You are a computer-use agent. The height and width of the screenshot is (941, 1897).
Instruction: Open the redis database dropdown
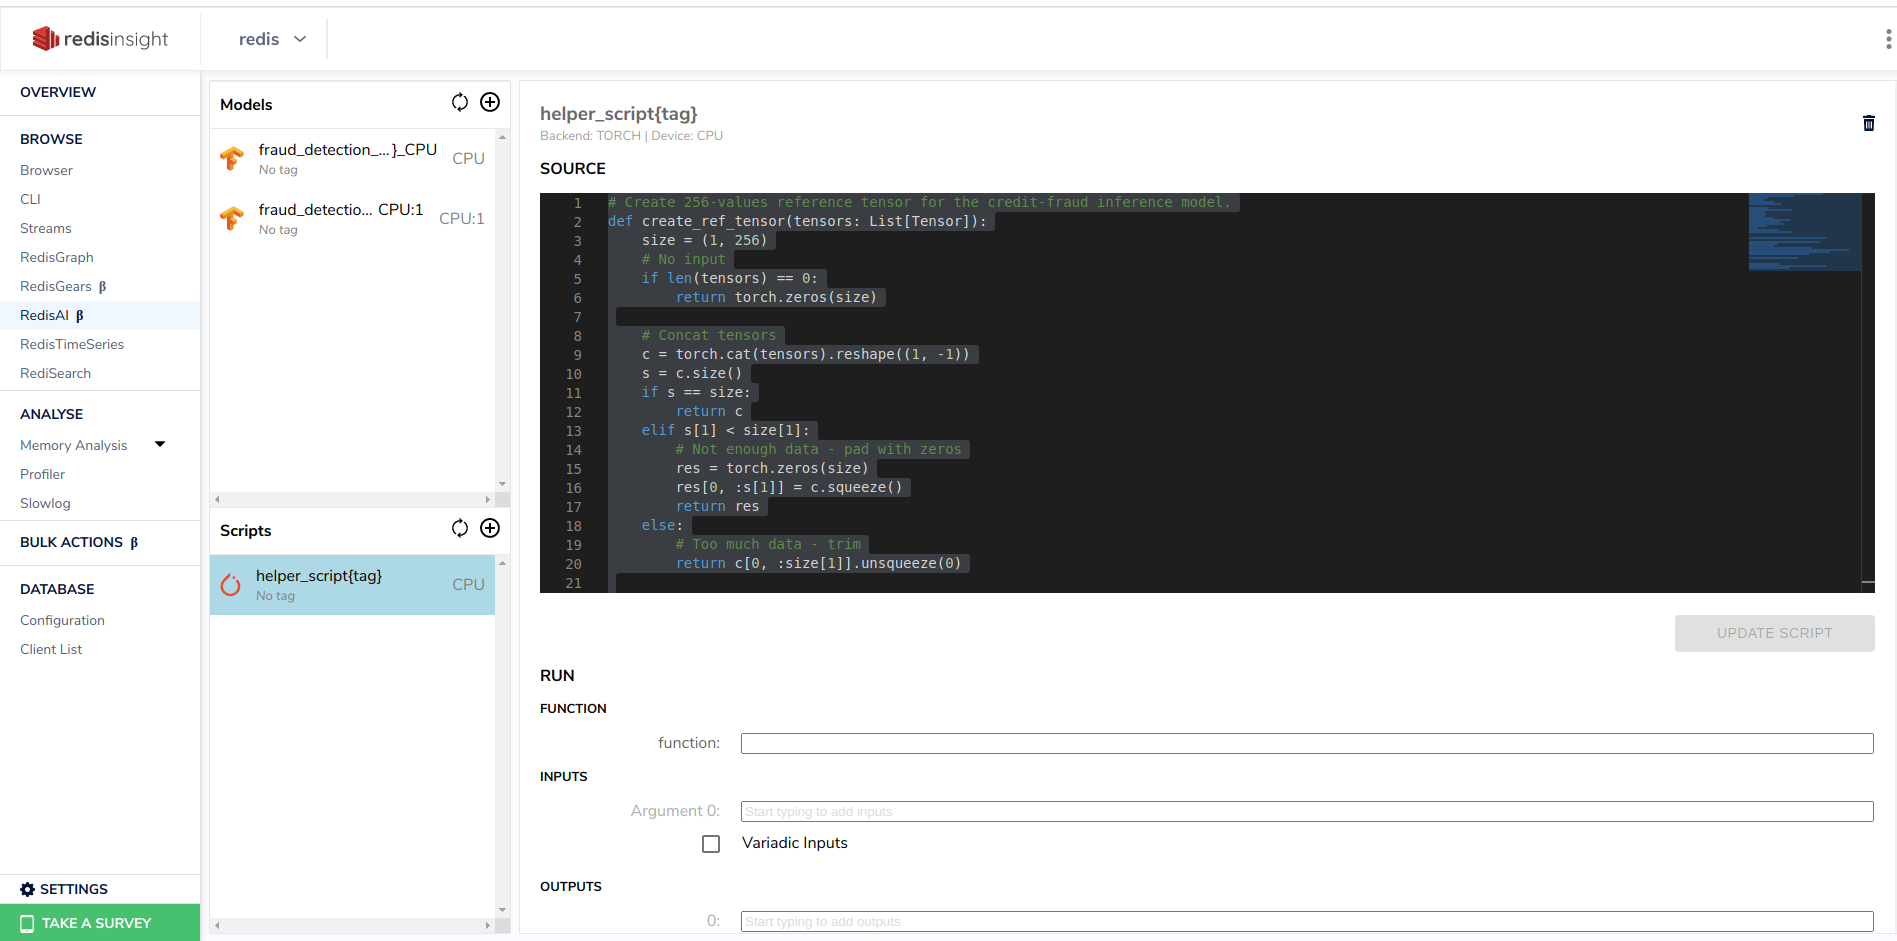272,39
